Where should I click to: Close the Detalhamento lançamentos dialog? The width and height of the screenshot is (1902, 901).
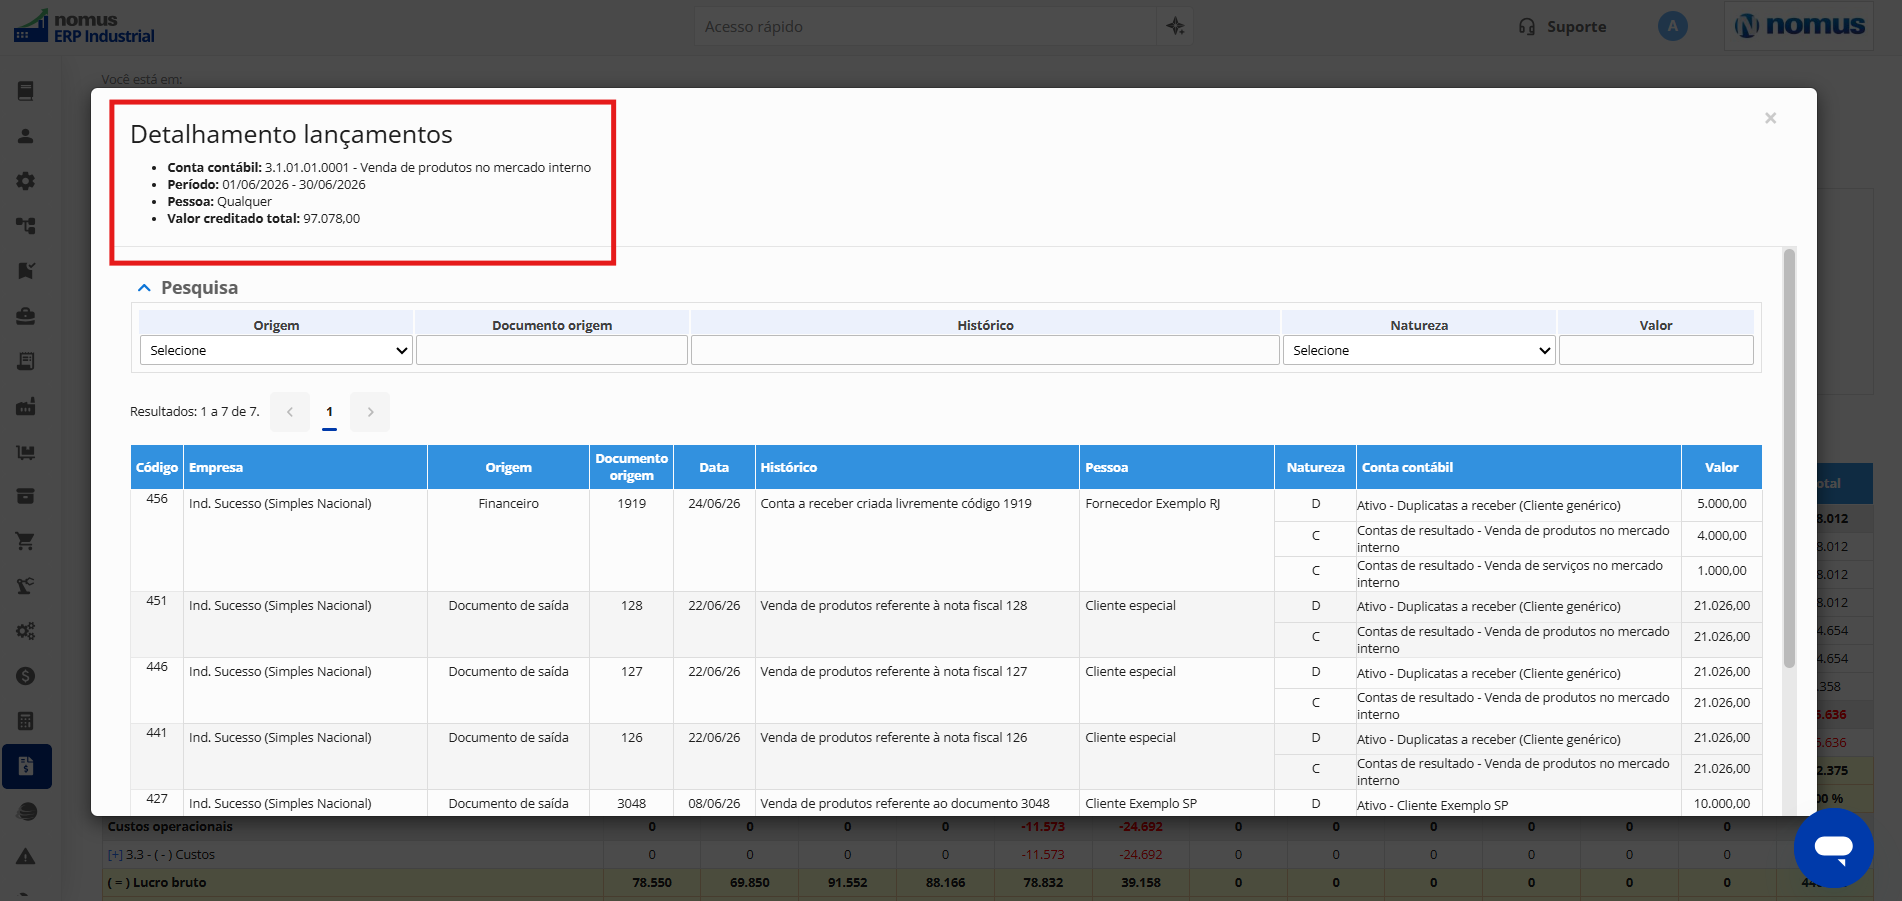click(x=1770, y=118)
